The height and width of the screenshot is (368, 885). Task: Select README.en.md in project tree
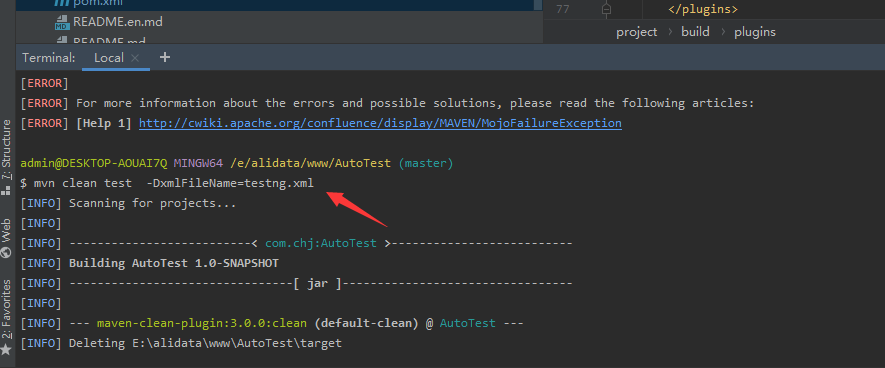pos(109,23)
